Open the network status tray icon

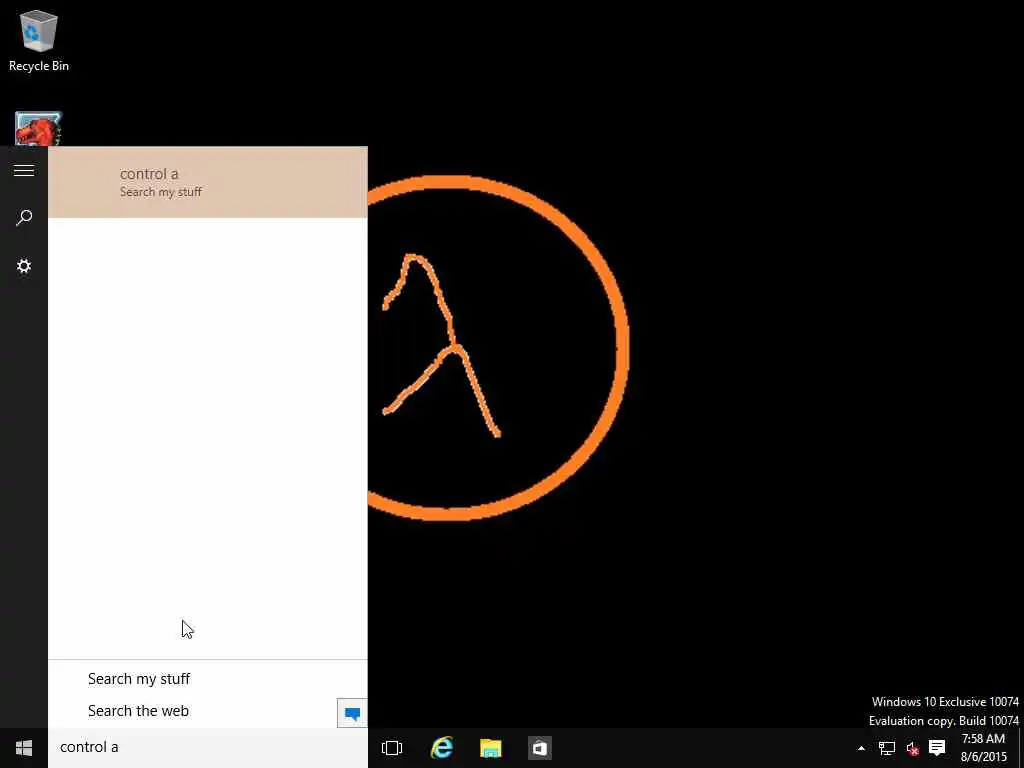[x=886, y=748]
